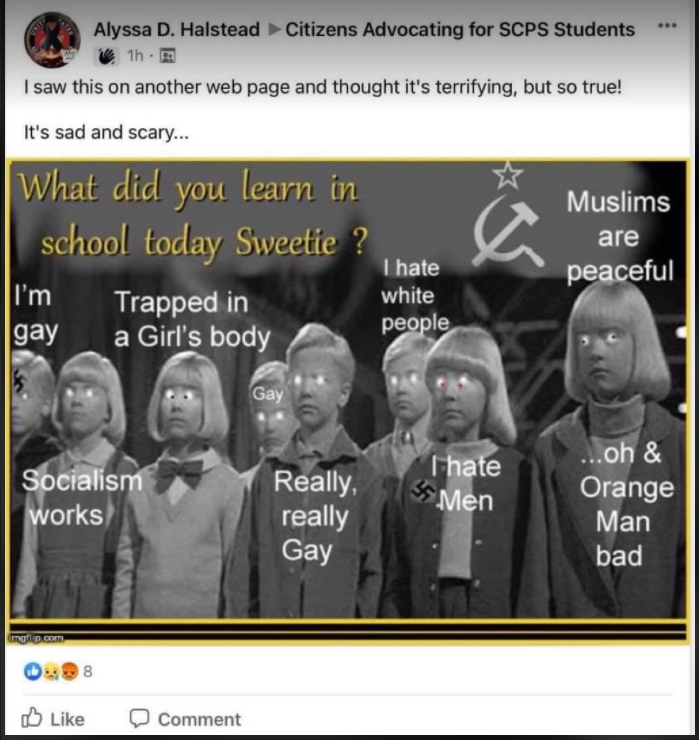Click the group audience privacy icon
The width and height of the screenshot is (699, 740).
[168, 56]
